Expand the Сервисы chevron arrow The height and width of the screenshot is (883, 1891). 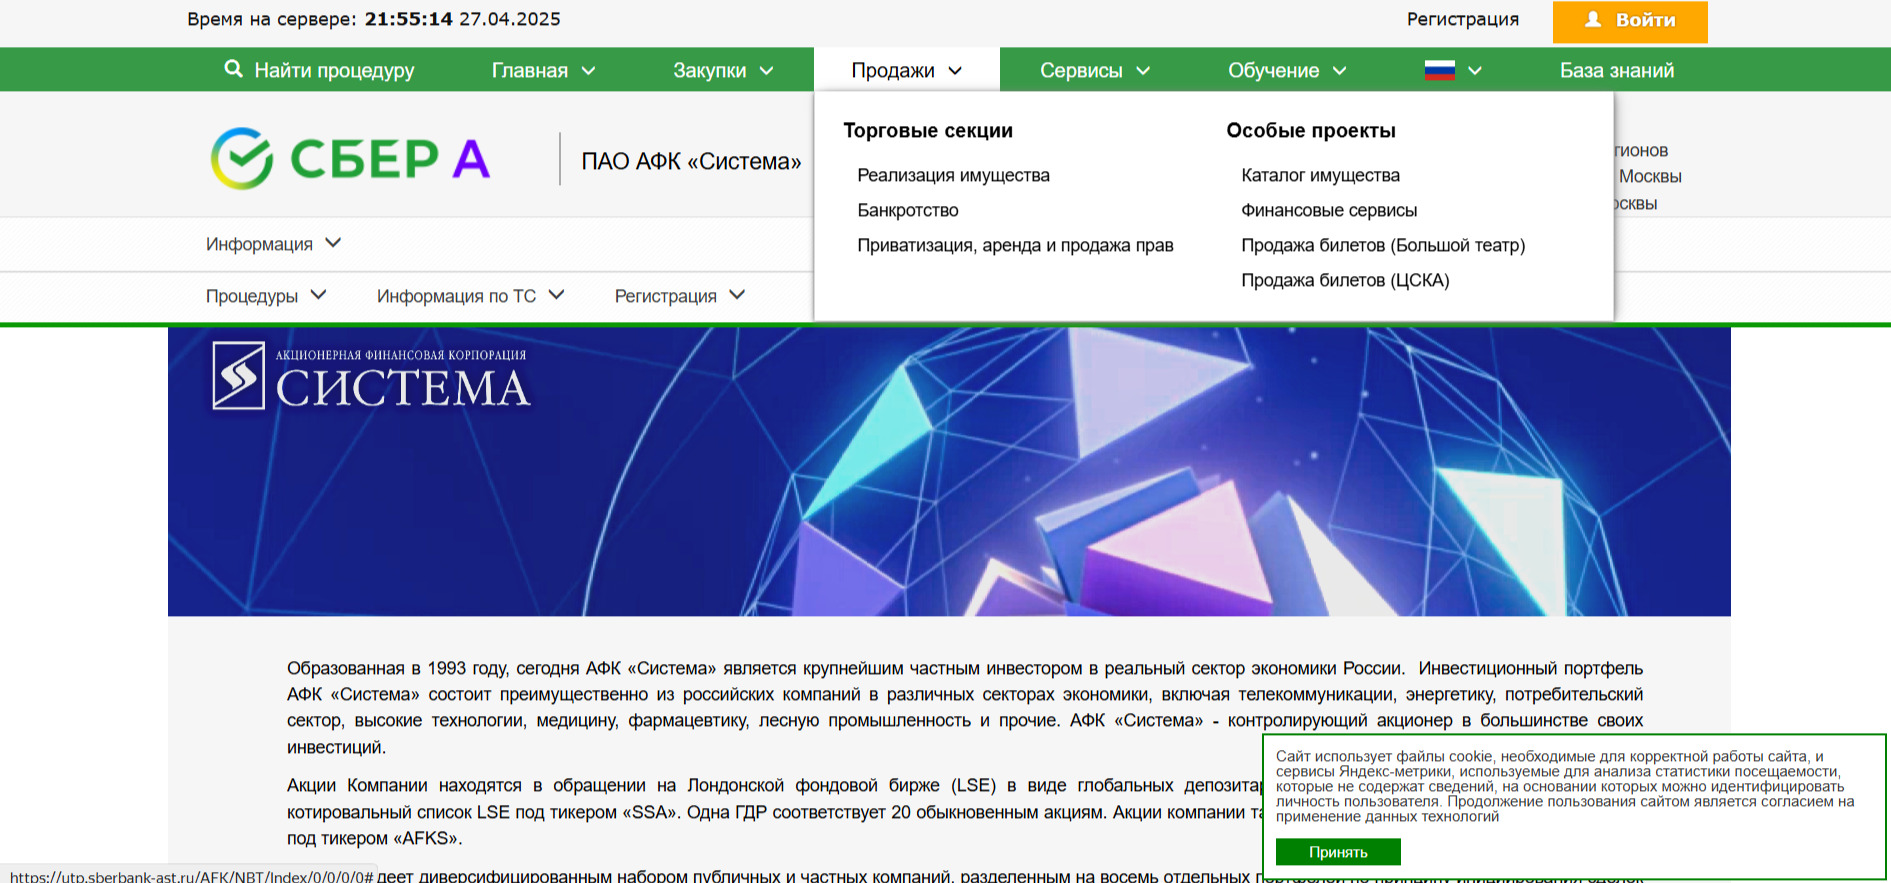tap(1143, 71)
